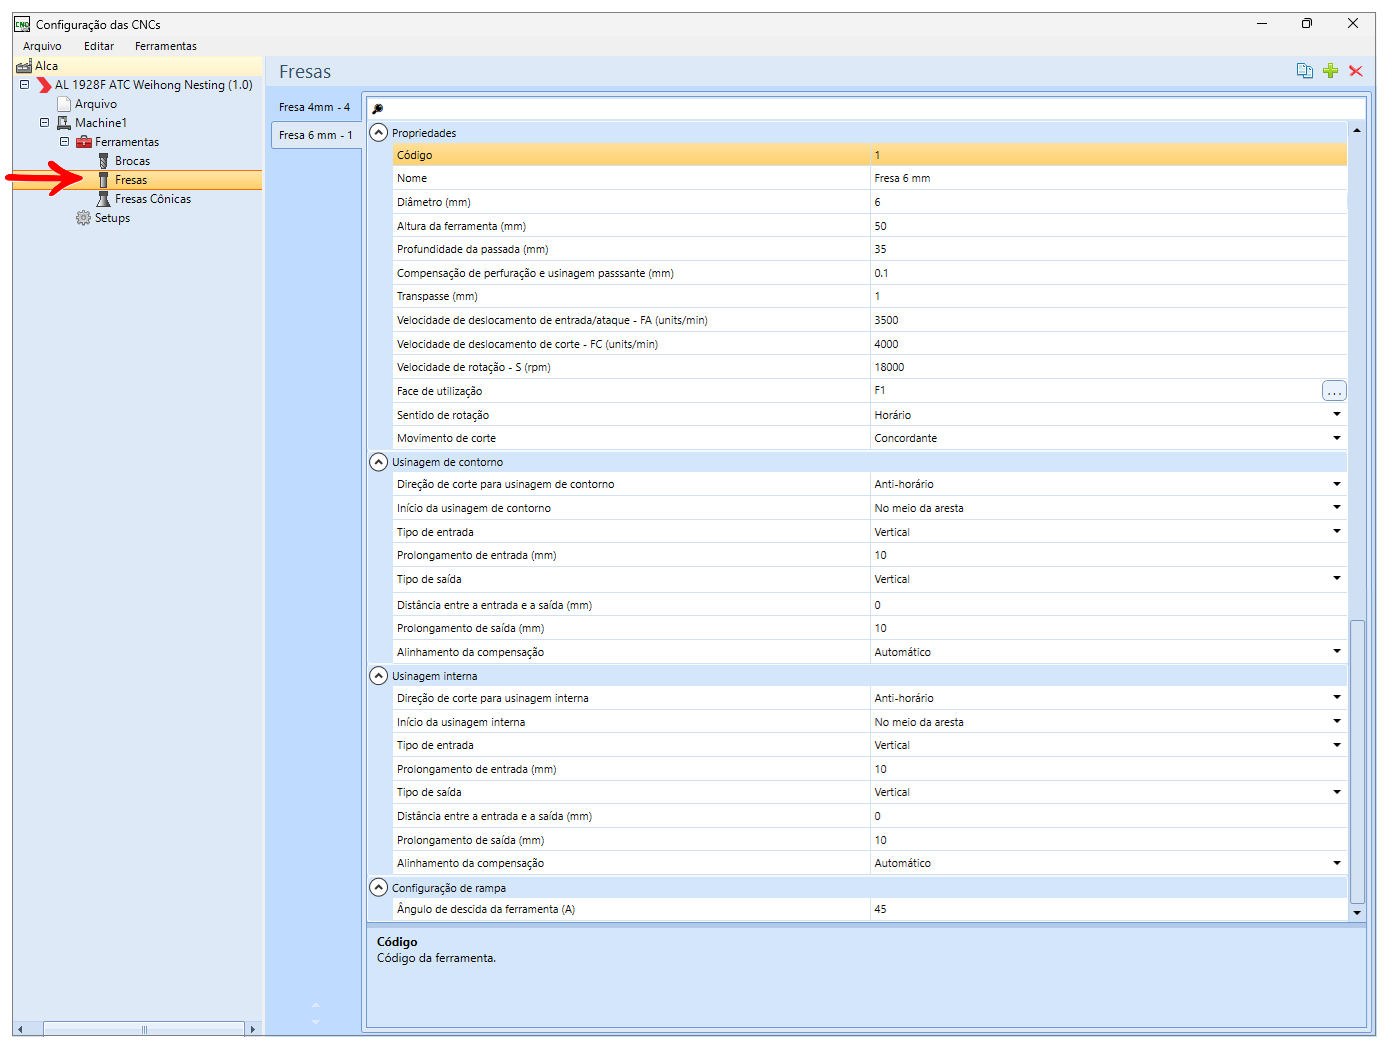1388x1040 pixels.
Task: Collapse the Machine1 tree node
Action: 44,123
